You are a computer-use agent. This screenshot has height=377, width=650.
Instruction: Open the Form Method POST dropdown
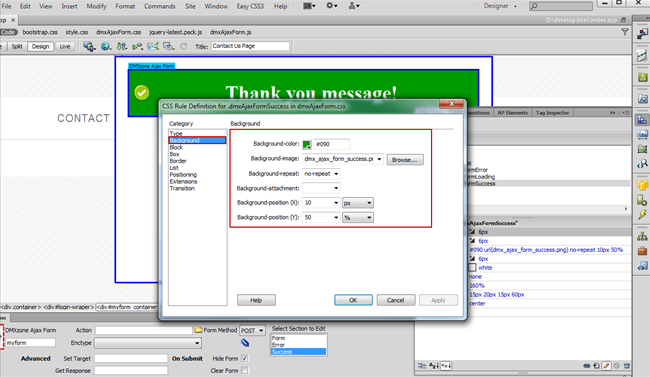(x=252, y=331)
